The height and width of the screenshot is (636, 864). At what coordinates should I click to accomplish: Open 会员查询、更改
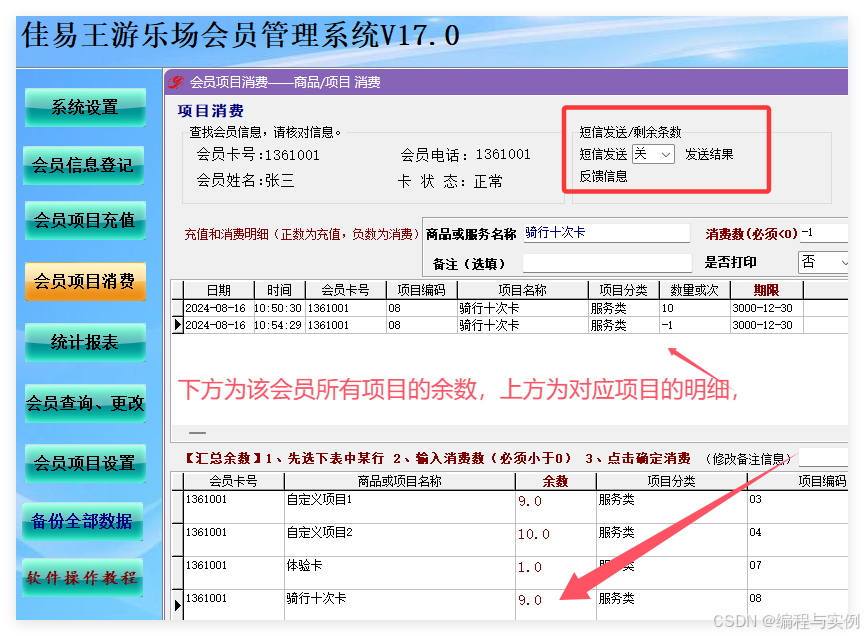point(85,403)
